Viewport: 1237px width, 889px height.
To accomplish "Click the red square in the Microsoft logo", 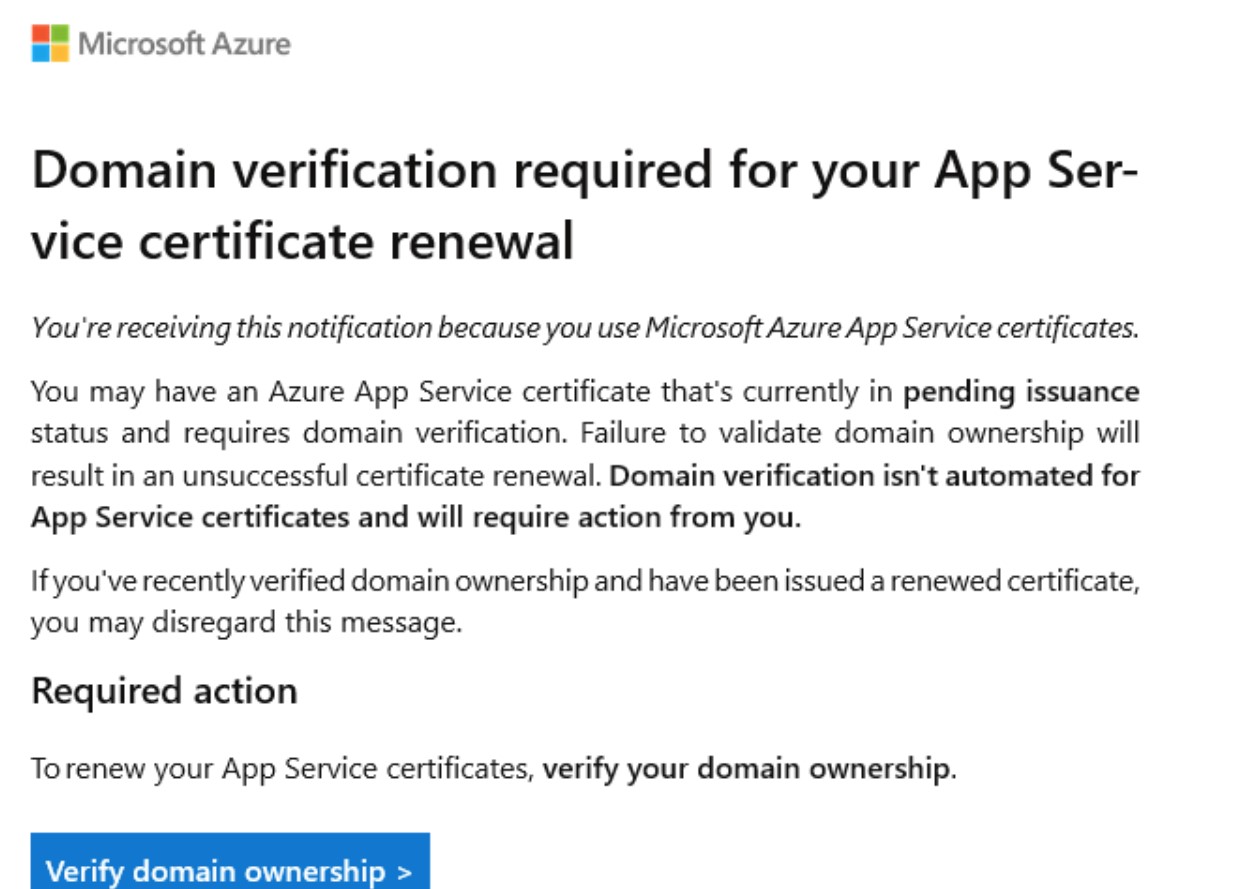I will coord(38,34).
